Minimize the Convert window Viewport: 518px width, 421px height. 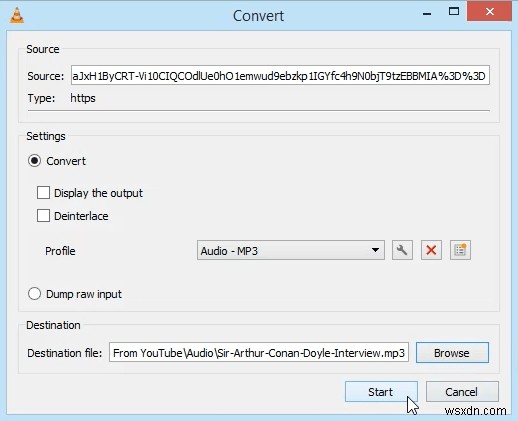coord(427,13)
